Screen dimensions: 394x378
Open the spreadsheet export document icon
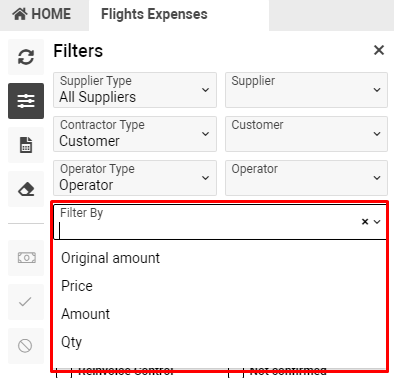tap(26, 145)
